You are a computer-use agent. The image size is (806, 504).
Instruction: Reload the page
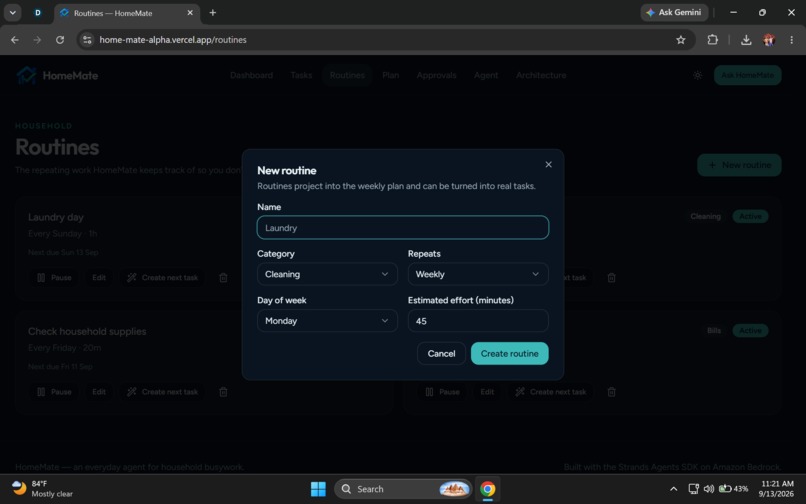click(x=60, y=40)
